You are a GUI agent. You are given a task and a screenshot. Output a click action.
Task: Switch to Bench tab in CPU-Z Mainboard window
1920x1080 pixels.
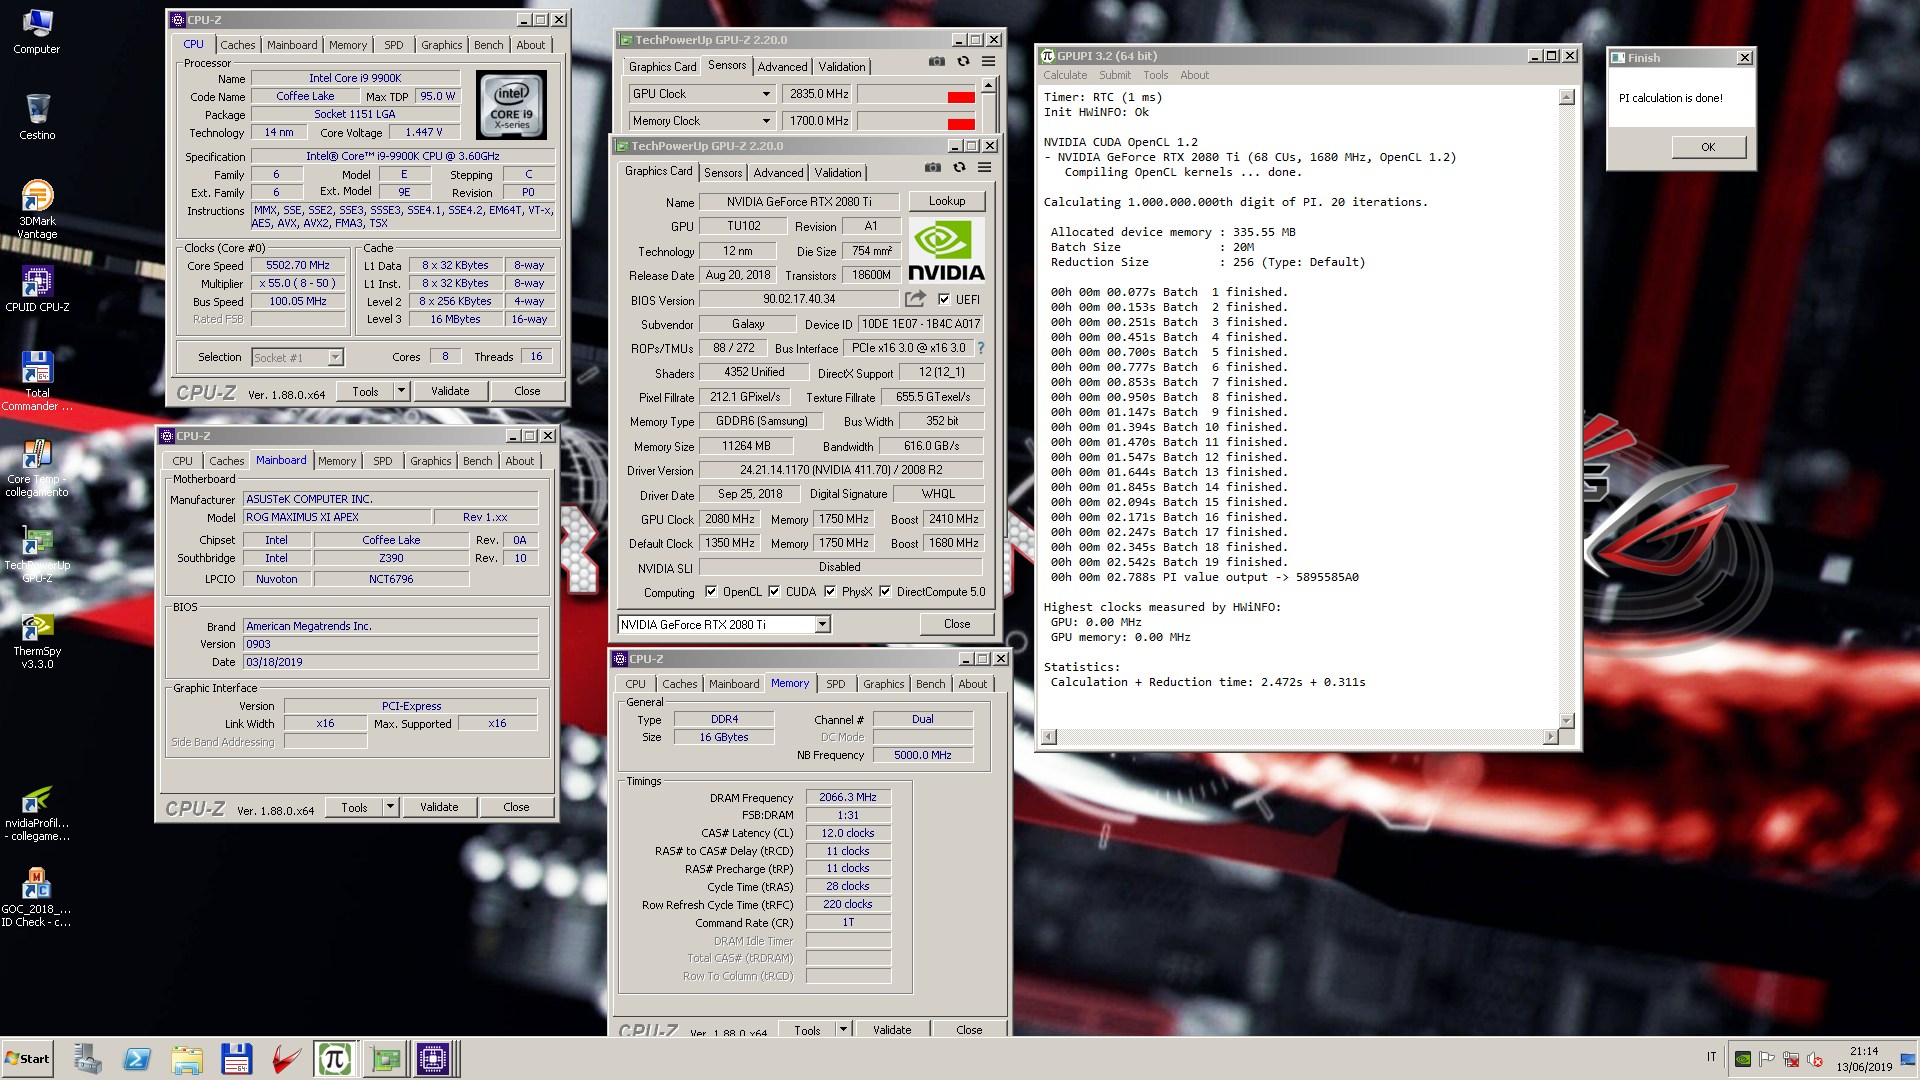point(477,461)
